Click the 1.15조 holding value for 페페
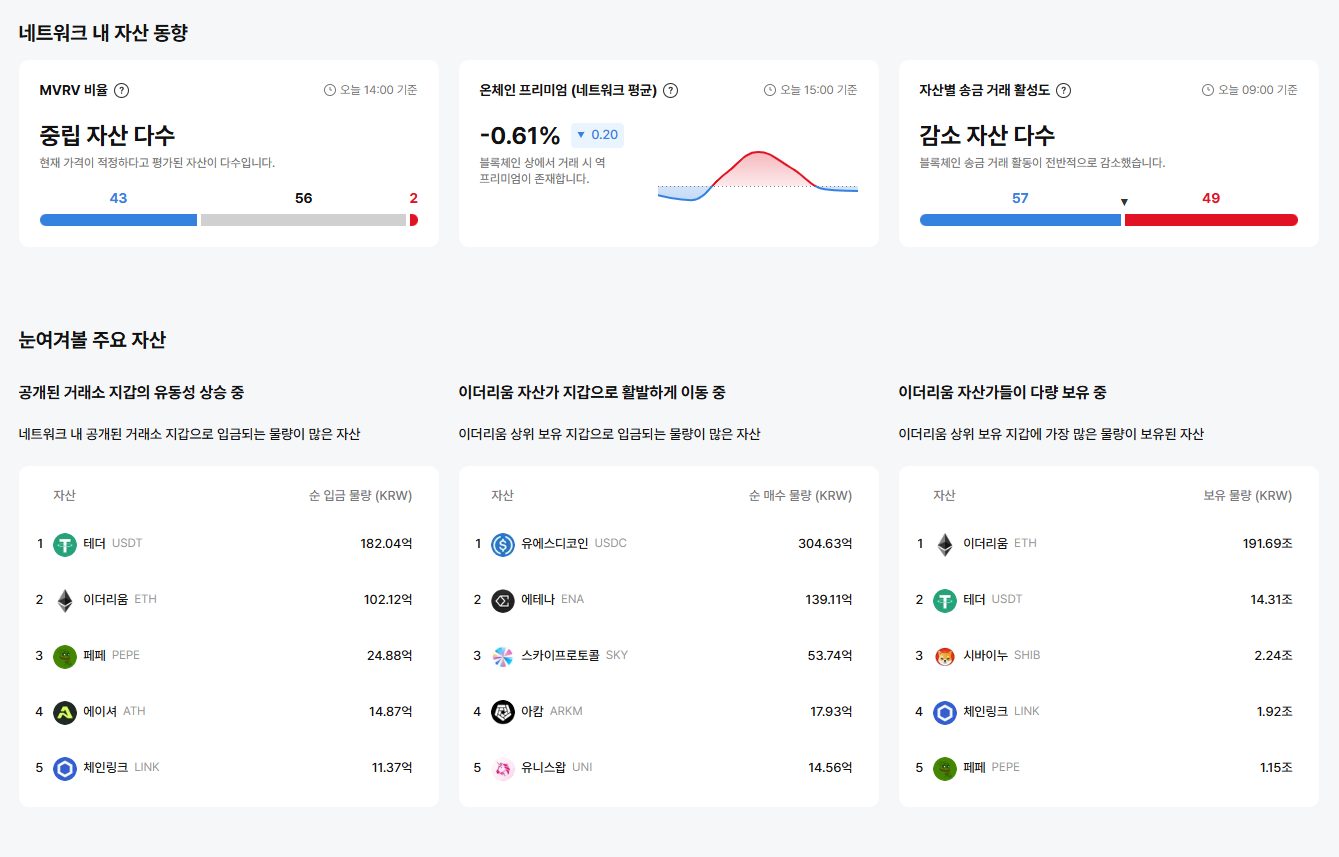1339x857 pixels. (1276, 768)
